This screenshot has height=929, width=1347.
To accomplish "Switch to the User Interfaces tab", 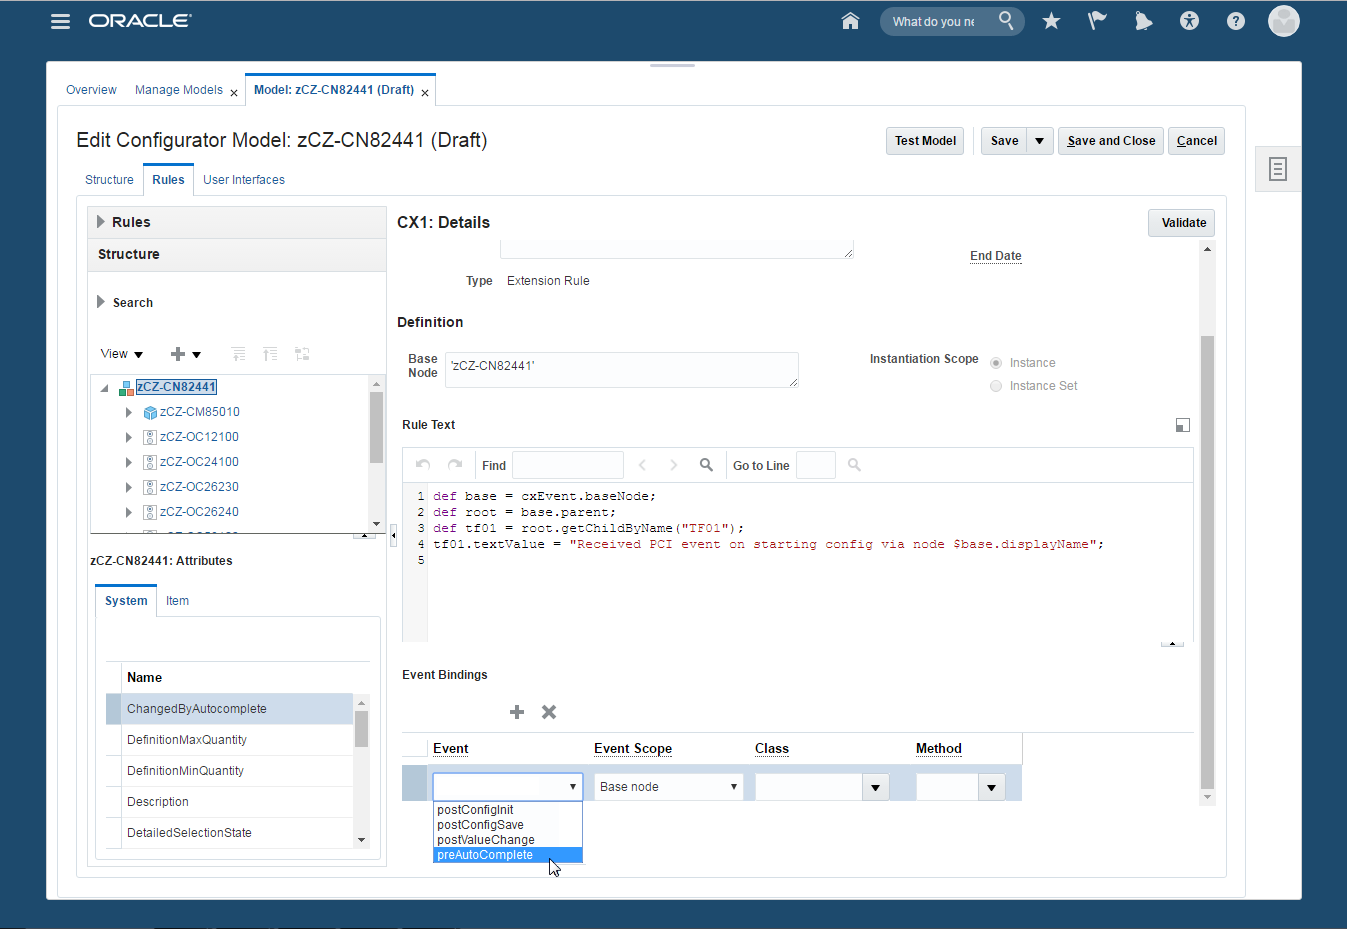I will [244, 180].
